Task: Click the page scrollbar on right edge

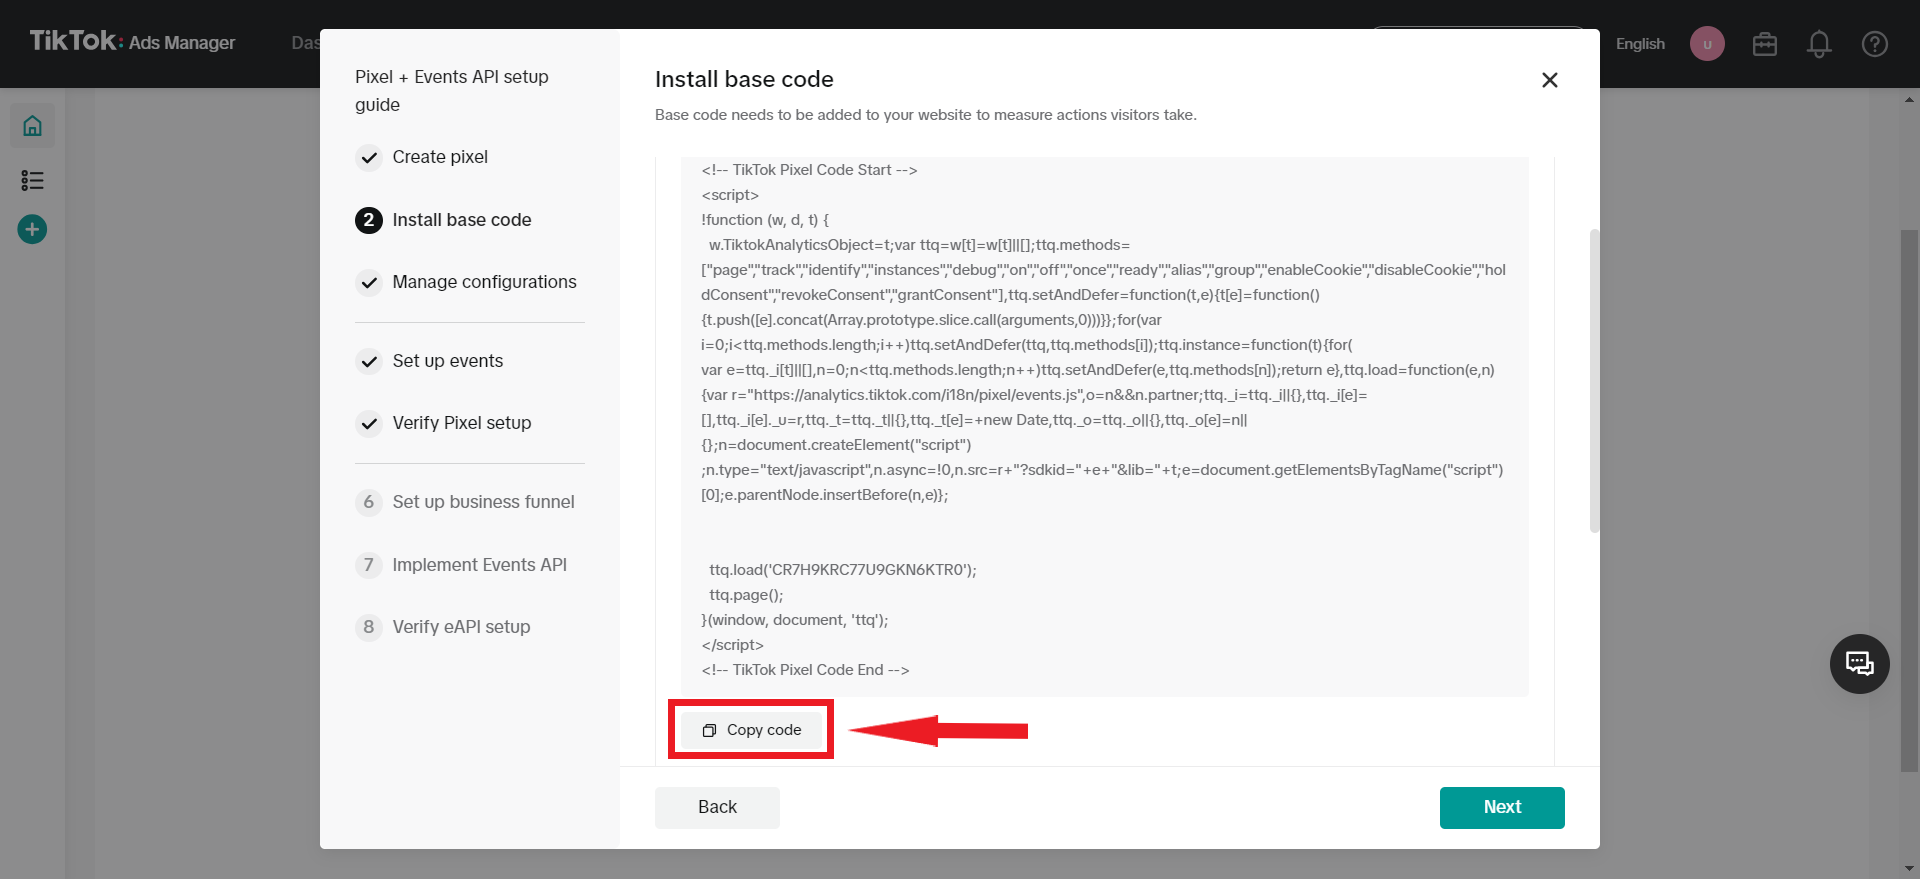Action: (x=1909, y=500)
